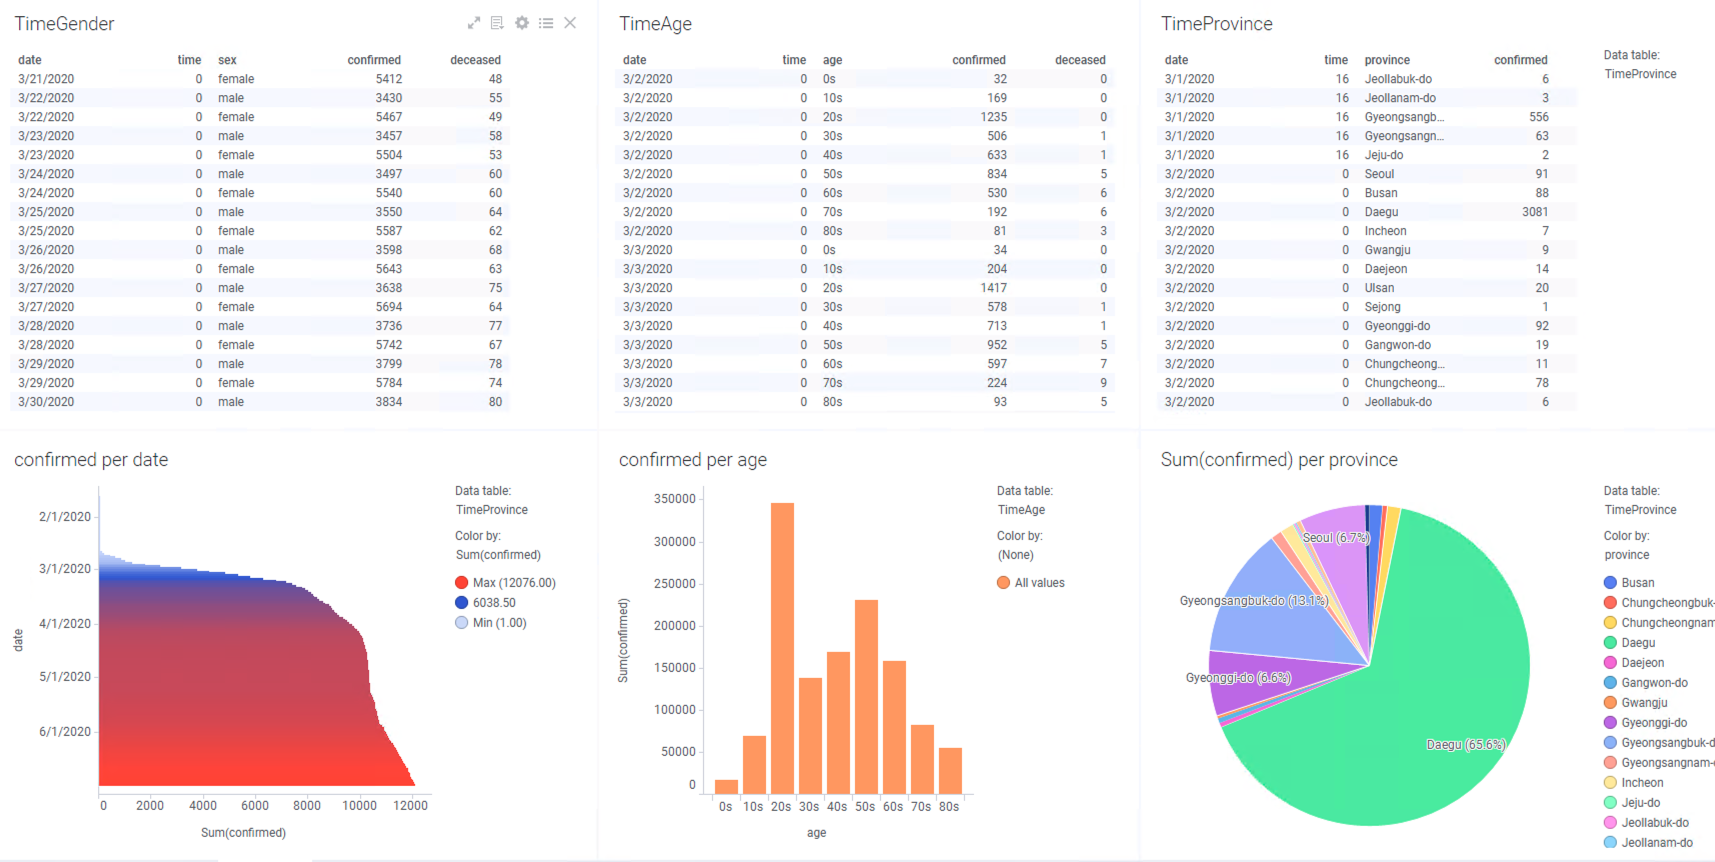Open date Y-axis selector
This screenshot has height=862, width=1715.
(x=18, y=640)
